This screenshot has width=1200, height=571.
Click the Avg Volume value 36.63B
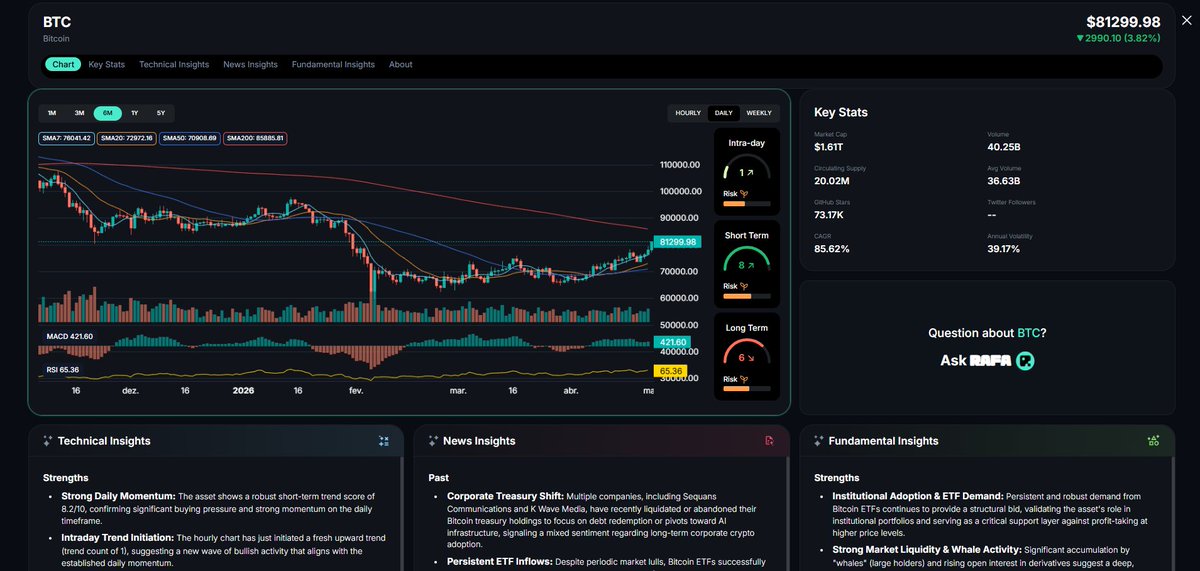click(x=1004, y=181)
